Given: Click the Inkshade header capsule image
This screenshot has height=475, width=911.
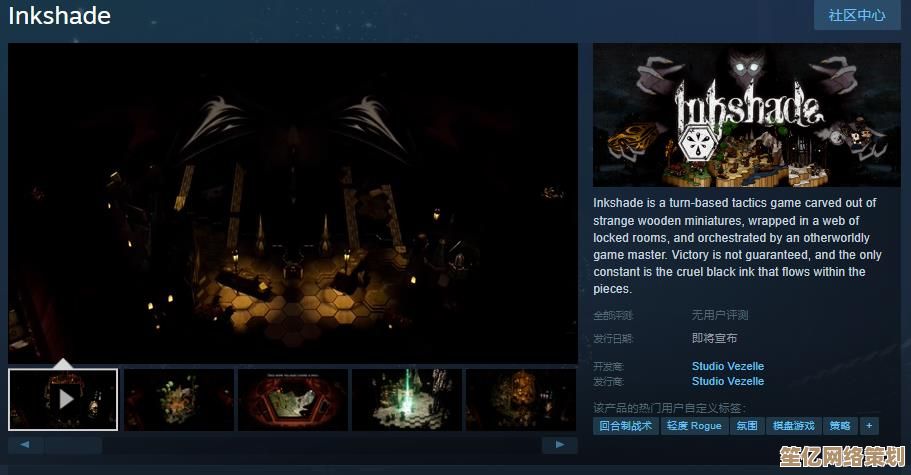Looking at the screenshot, I should coord(747,114).
